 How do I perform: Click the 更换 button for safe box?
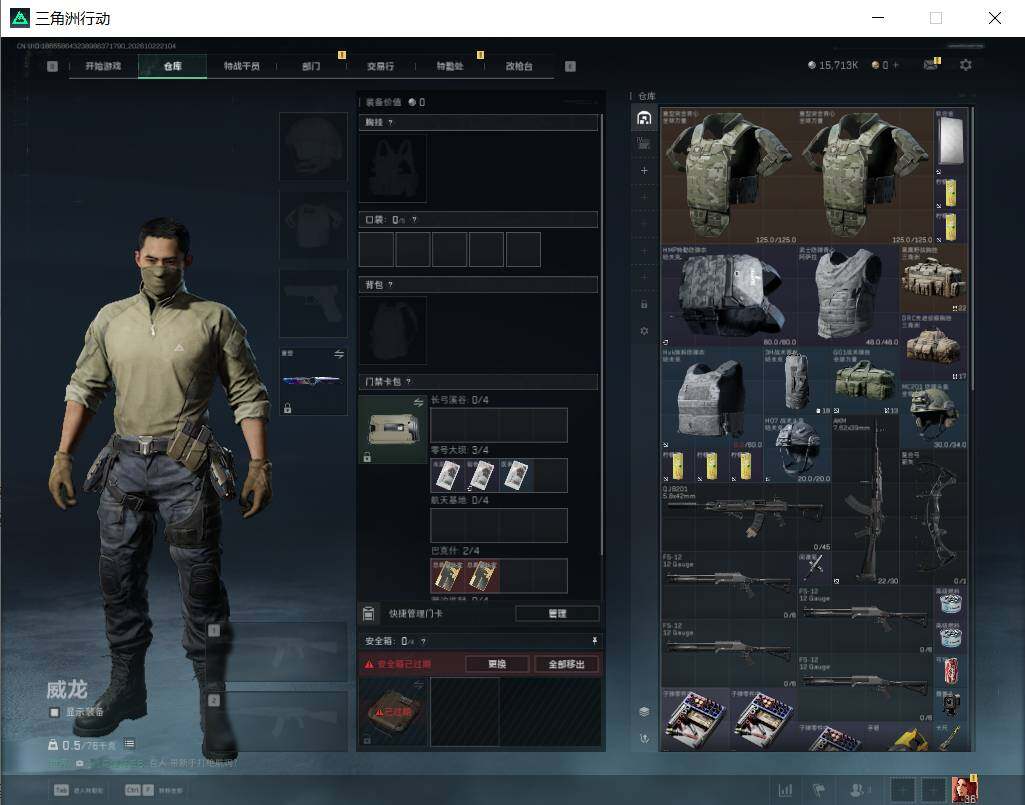(497, 664)
